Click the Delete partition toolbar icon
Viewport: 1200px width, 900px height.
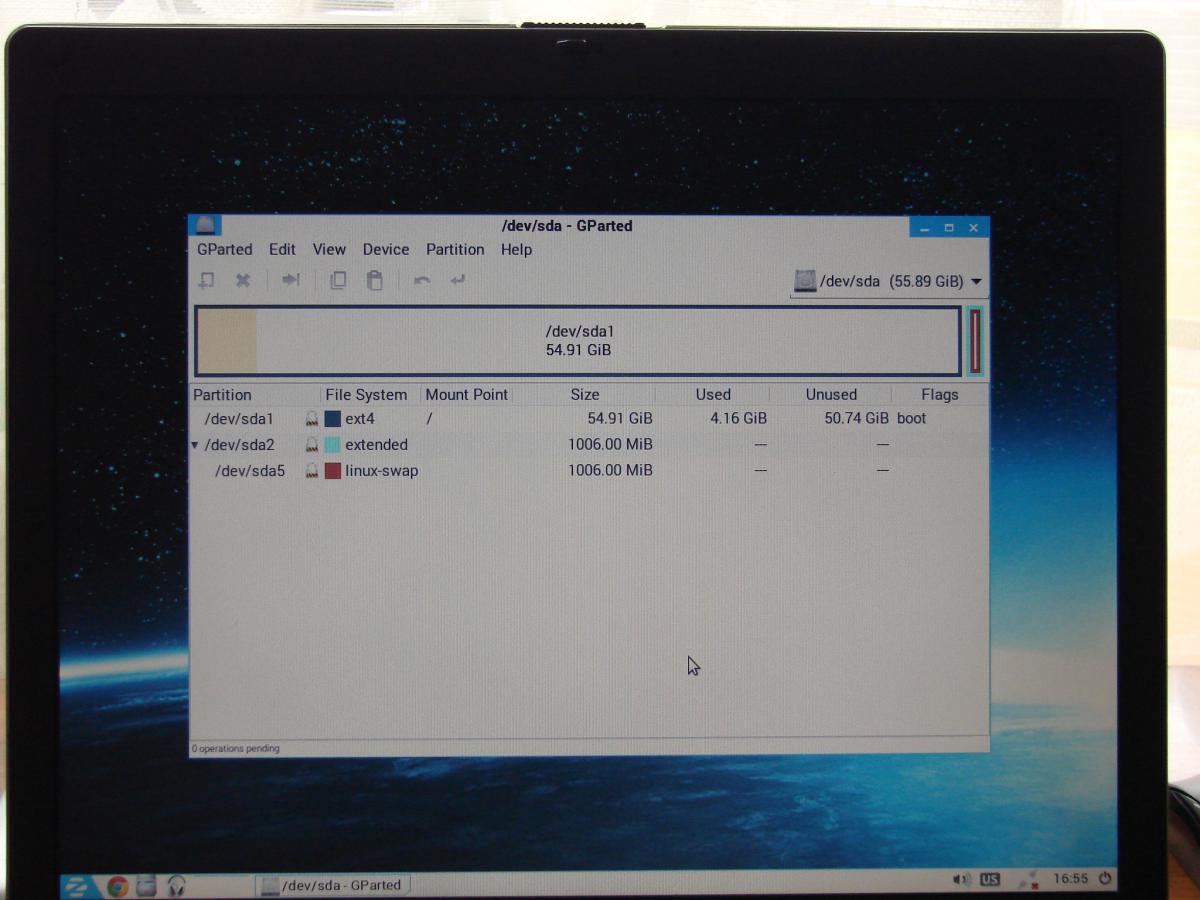point(243,281)
